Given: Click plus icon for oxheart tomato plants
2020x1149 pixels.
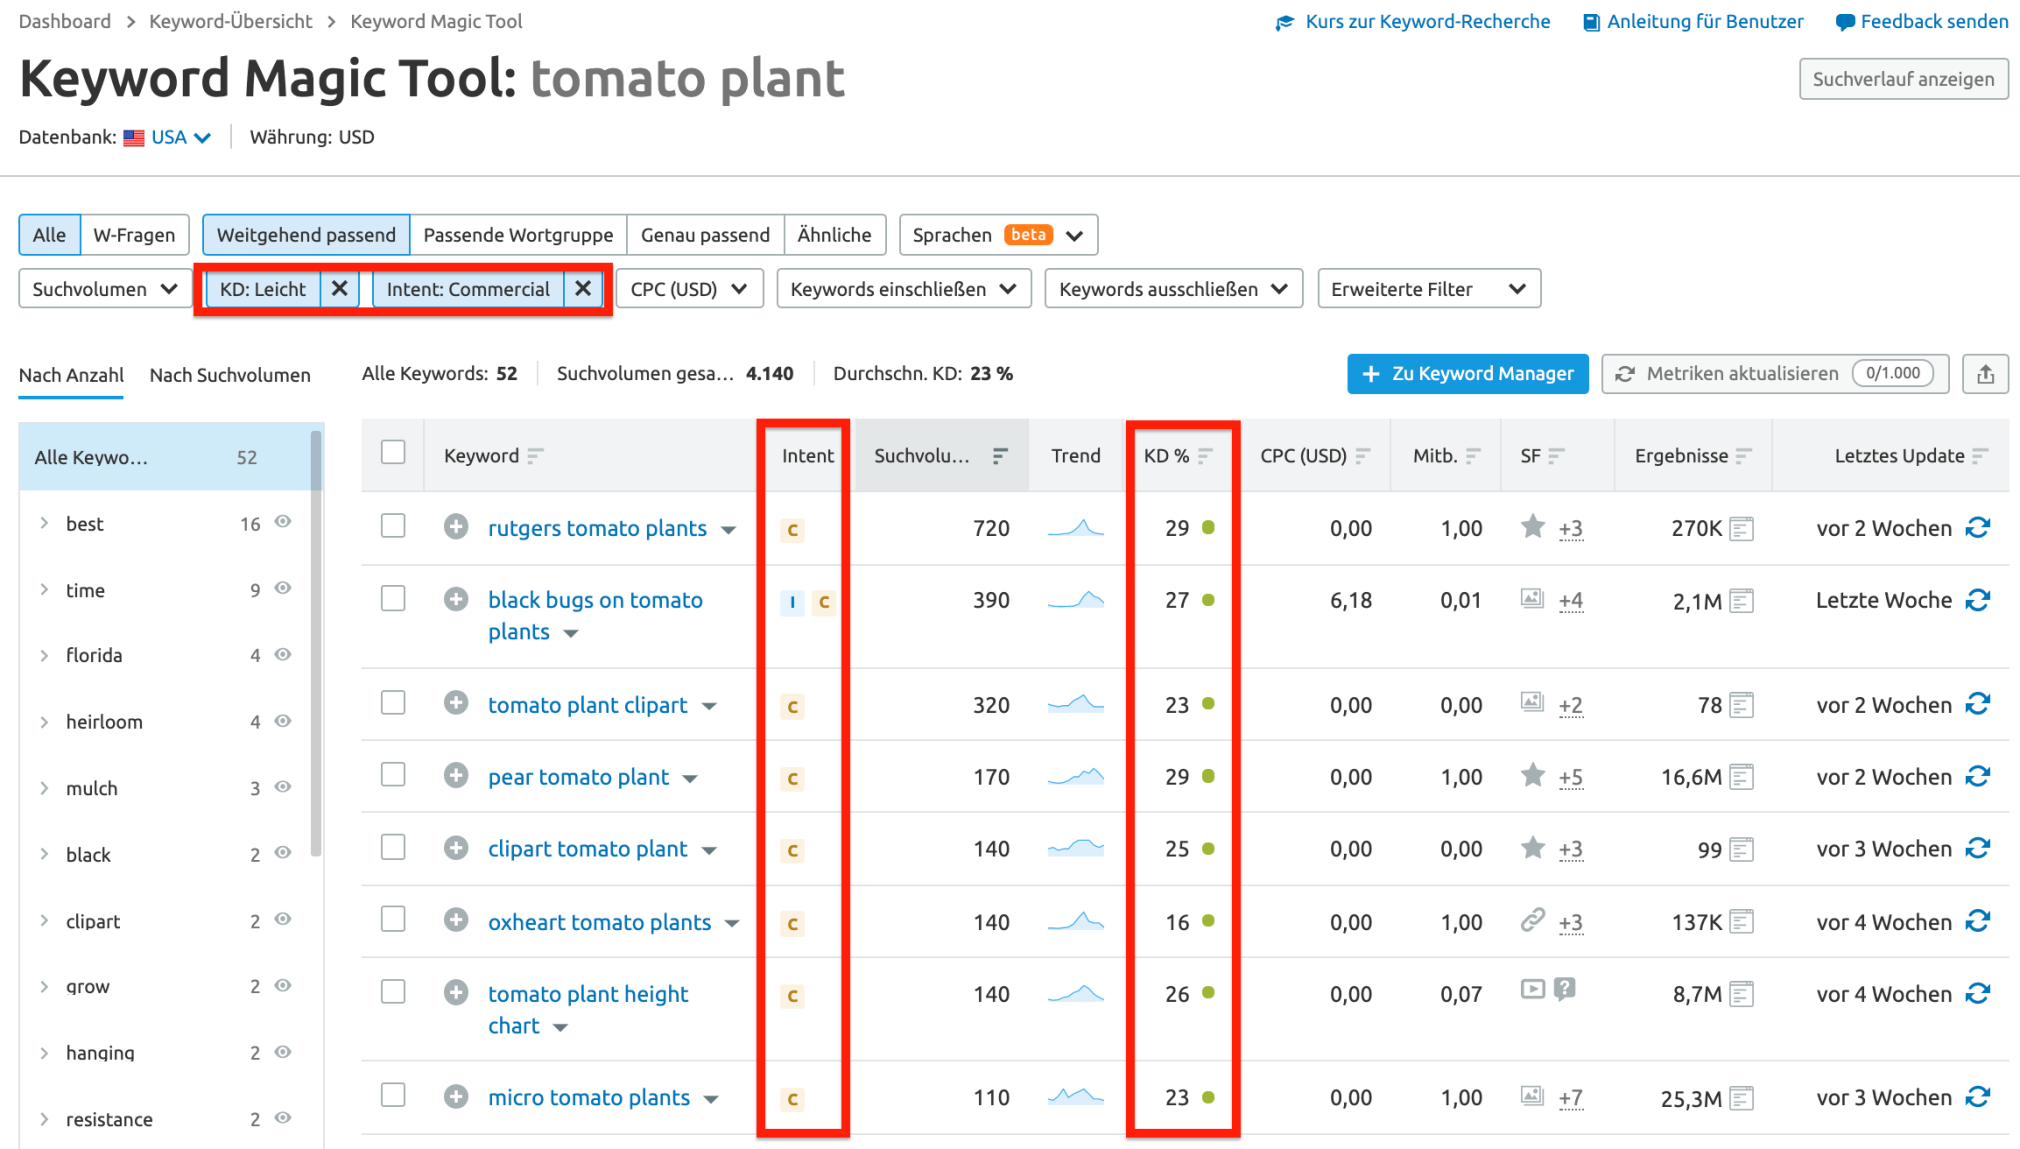Looking at the screenshot, I should point(456,920).
